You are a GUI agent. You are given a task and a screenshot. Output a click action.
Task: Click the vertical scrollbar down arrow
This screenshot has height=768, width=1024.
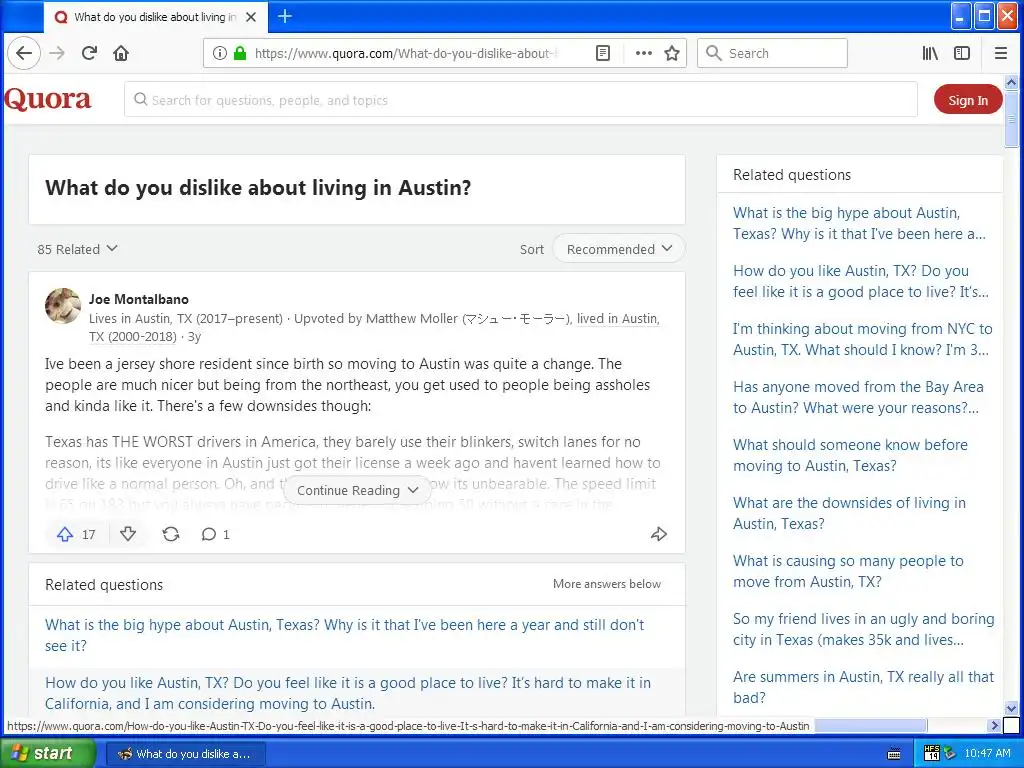coord(1011,708)
